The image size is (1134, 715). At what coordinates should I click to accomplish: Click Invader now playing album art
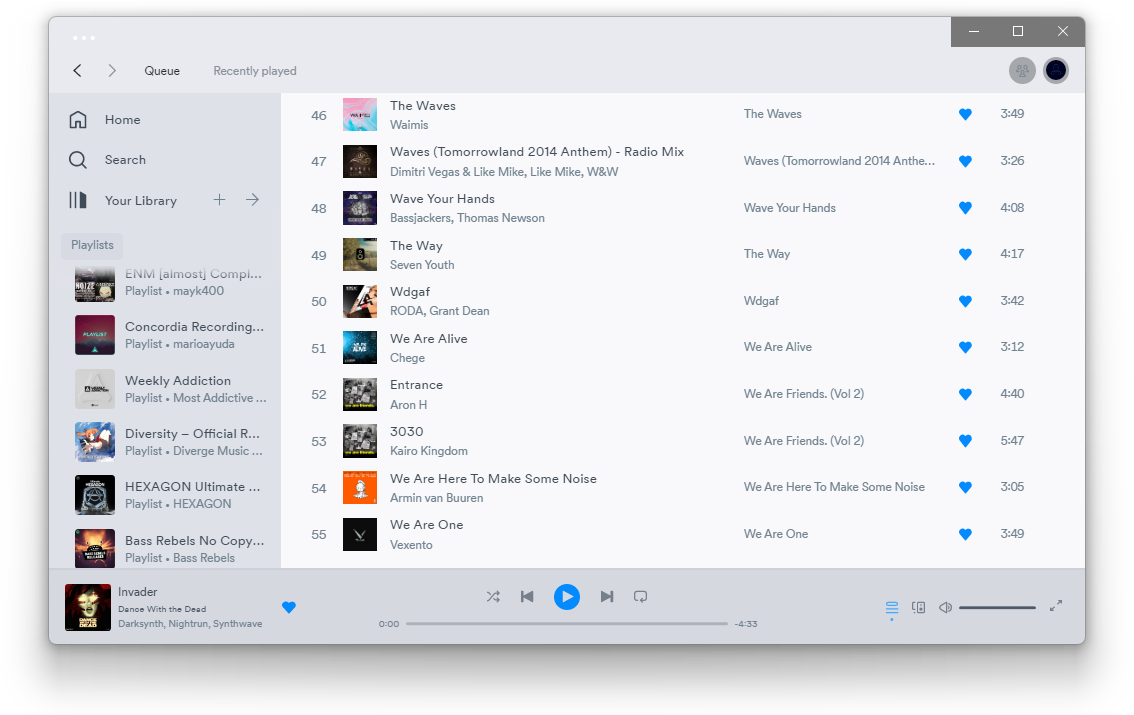88,607
